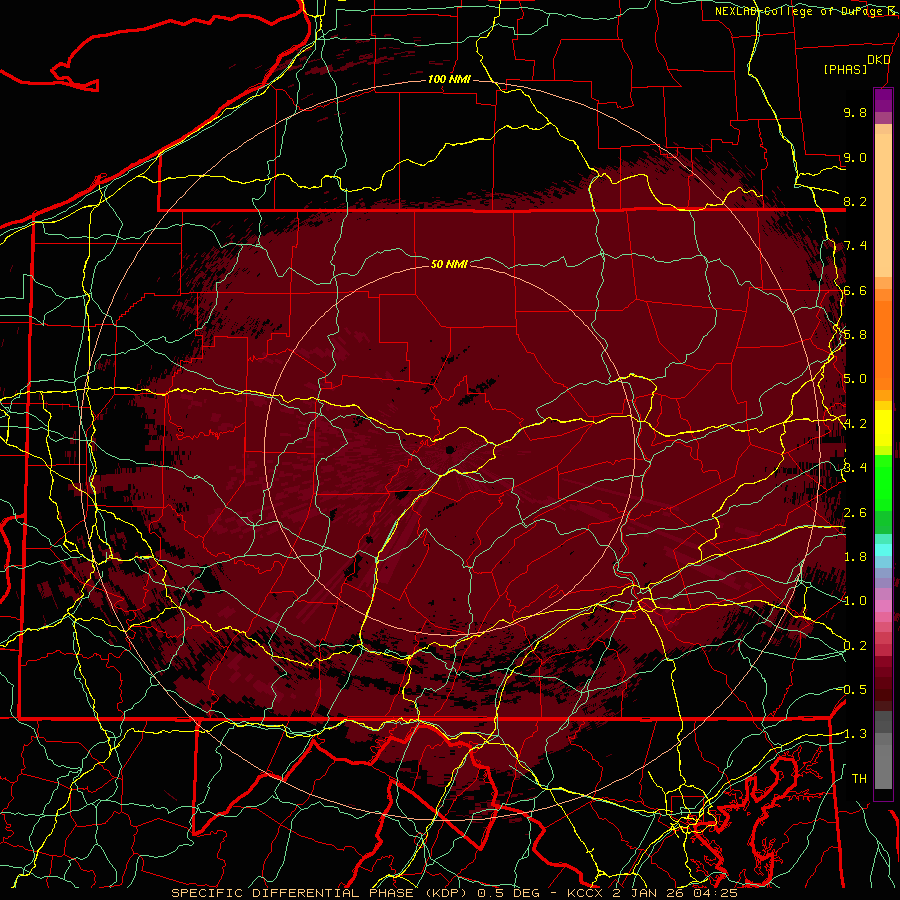The image size is (900, 900).
Task: Click the DKD legend unit label
Action: pos(878,60)
